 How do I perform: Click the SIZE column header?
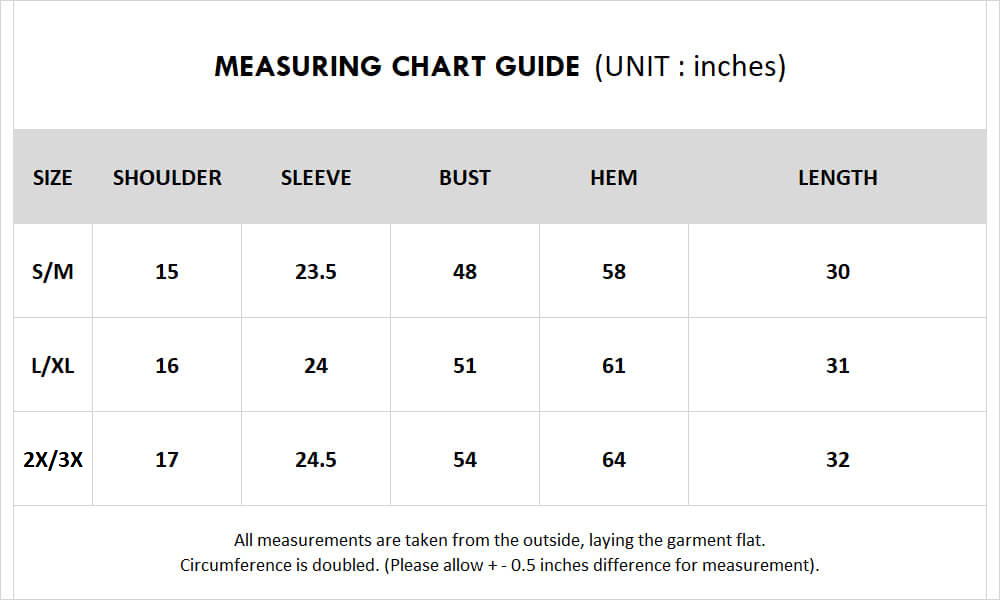(52, 177)
